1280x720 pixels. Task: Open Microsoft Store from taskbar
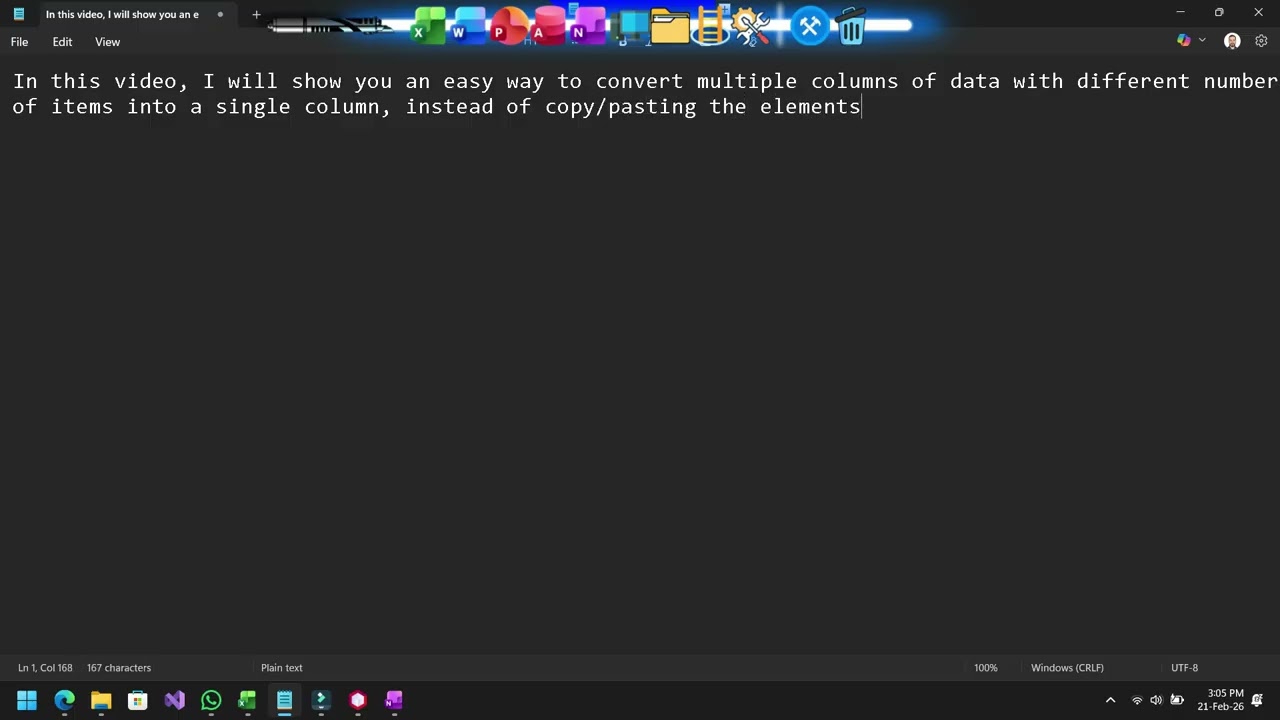[x=138, y=700]
